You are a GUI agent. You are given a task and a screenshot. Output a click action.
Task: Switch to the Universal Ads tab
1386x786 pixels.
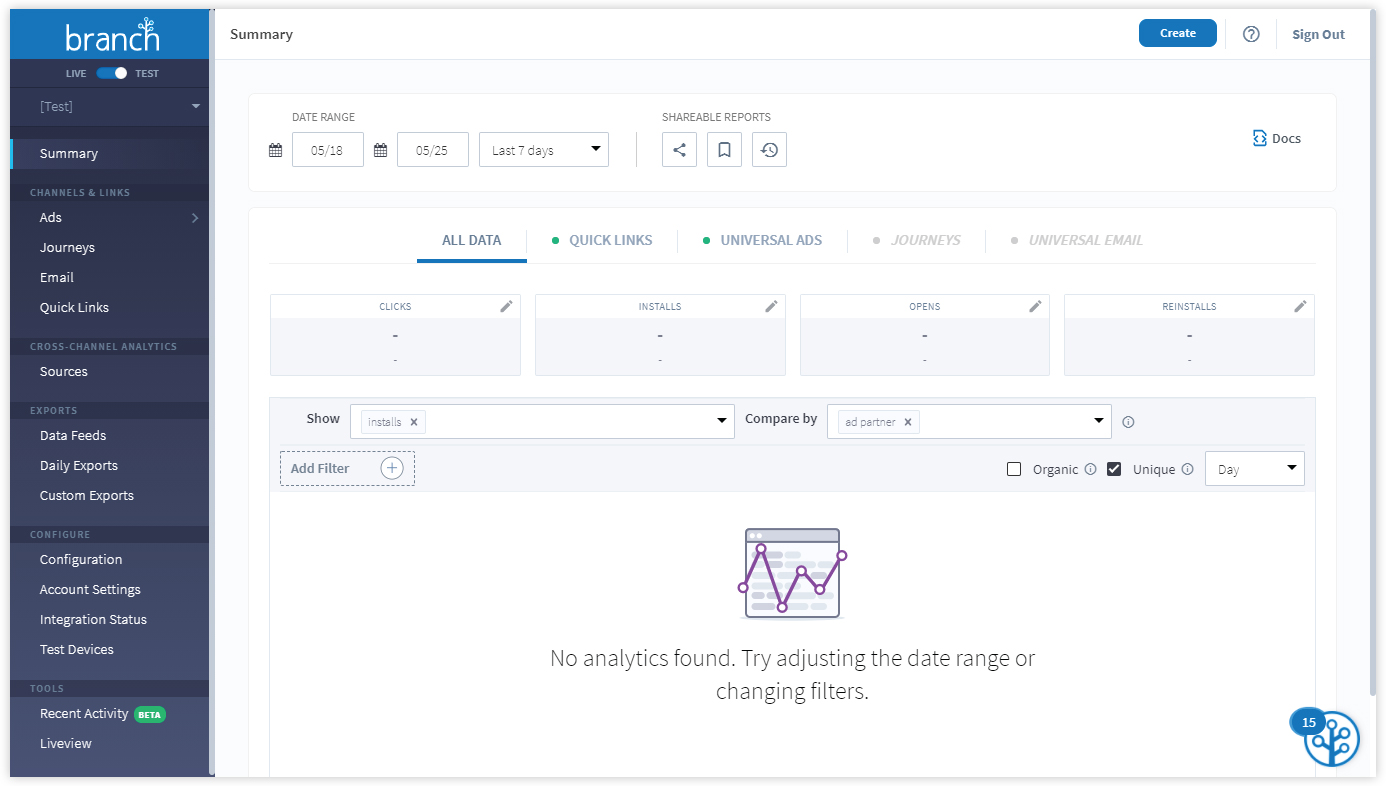coord(771,240)
